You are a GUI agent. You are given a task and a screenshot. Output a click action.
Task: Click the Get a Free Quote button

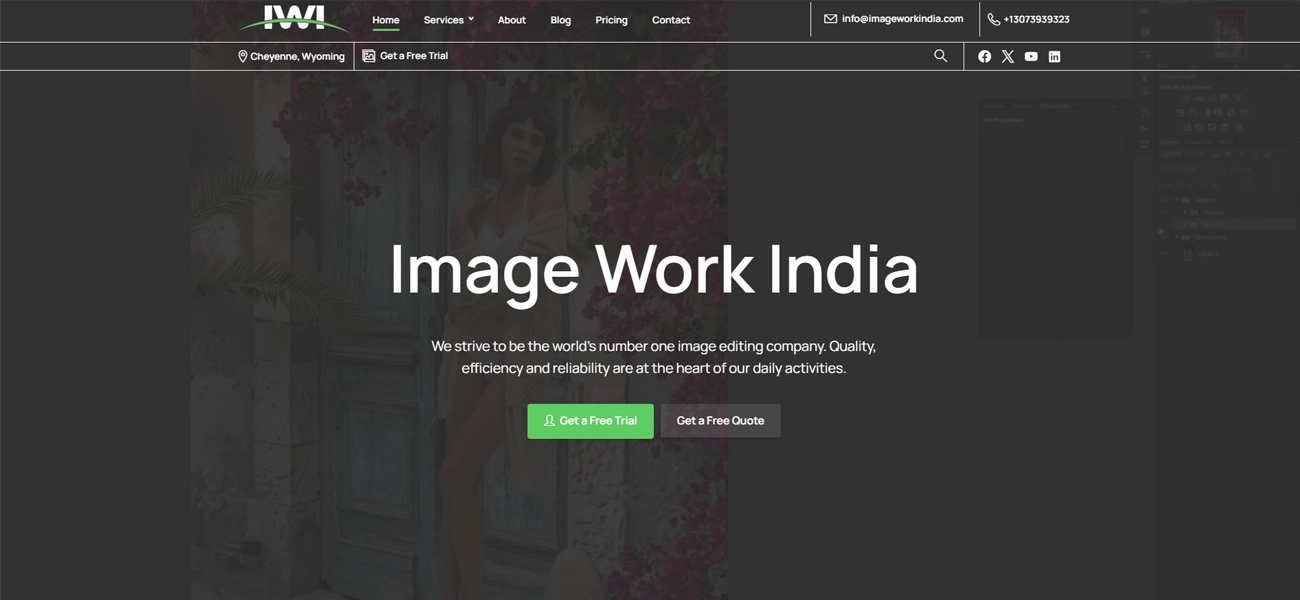pyautogui.click(x=720, y=420)
